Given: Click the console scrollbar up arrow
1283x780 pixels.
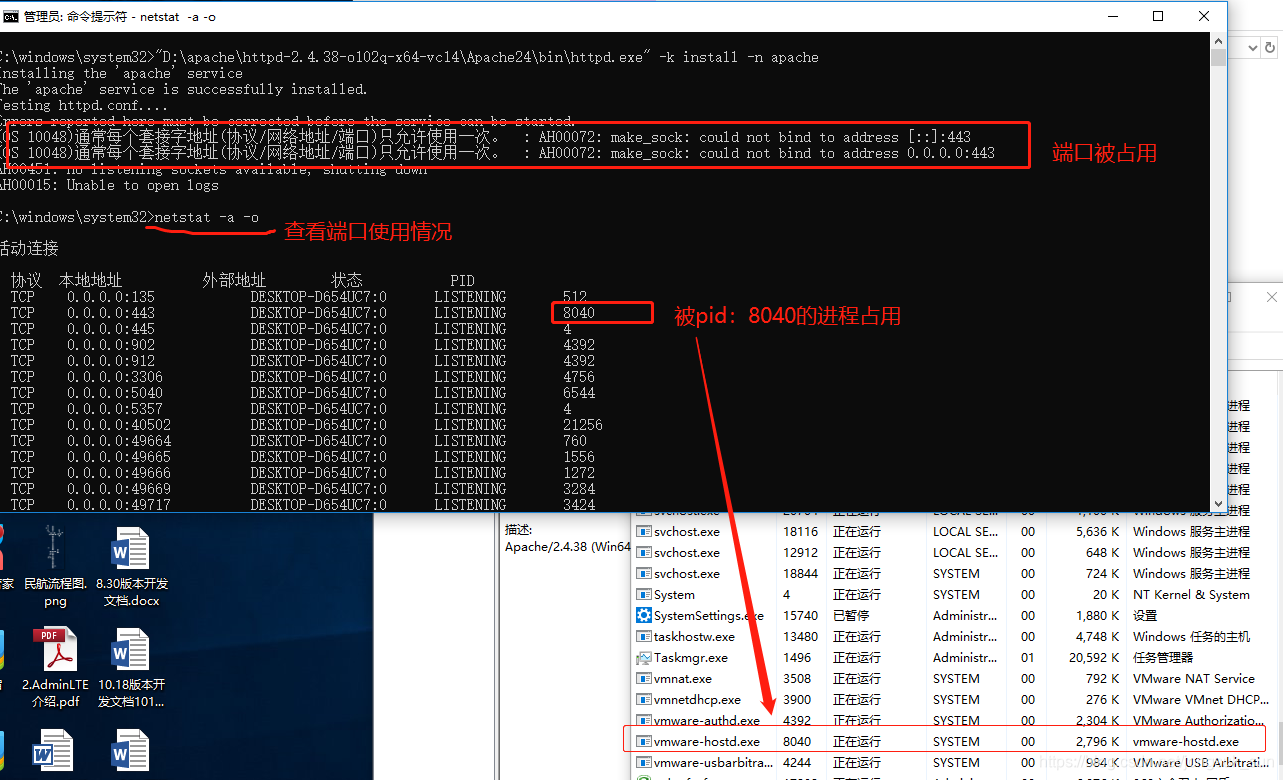Looking at the screenshot, I should click(1217, 41).
